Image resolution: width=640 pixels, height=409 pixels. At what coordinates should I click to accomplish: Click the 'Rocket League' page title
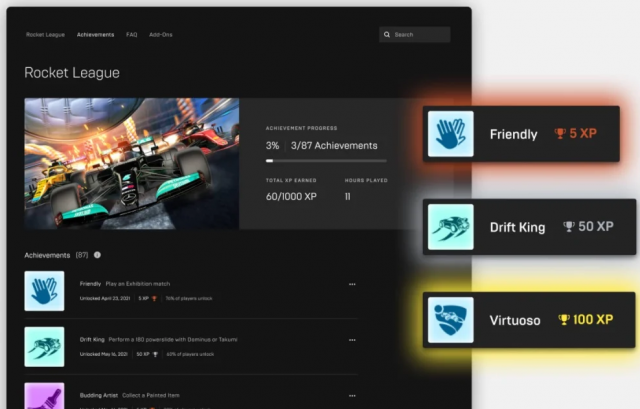click(x=72, y=73)
